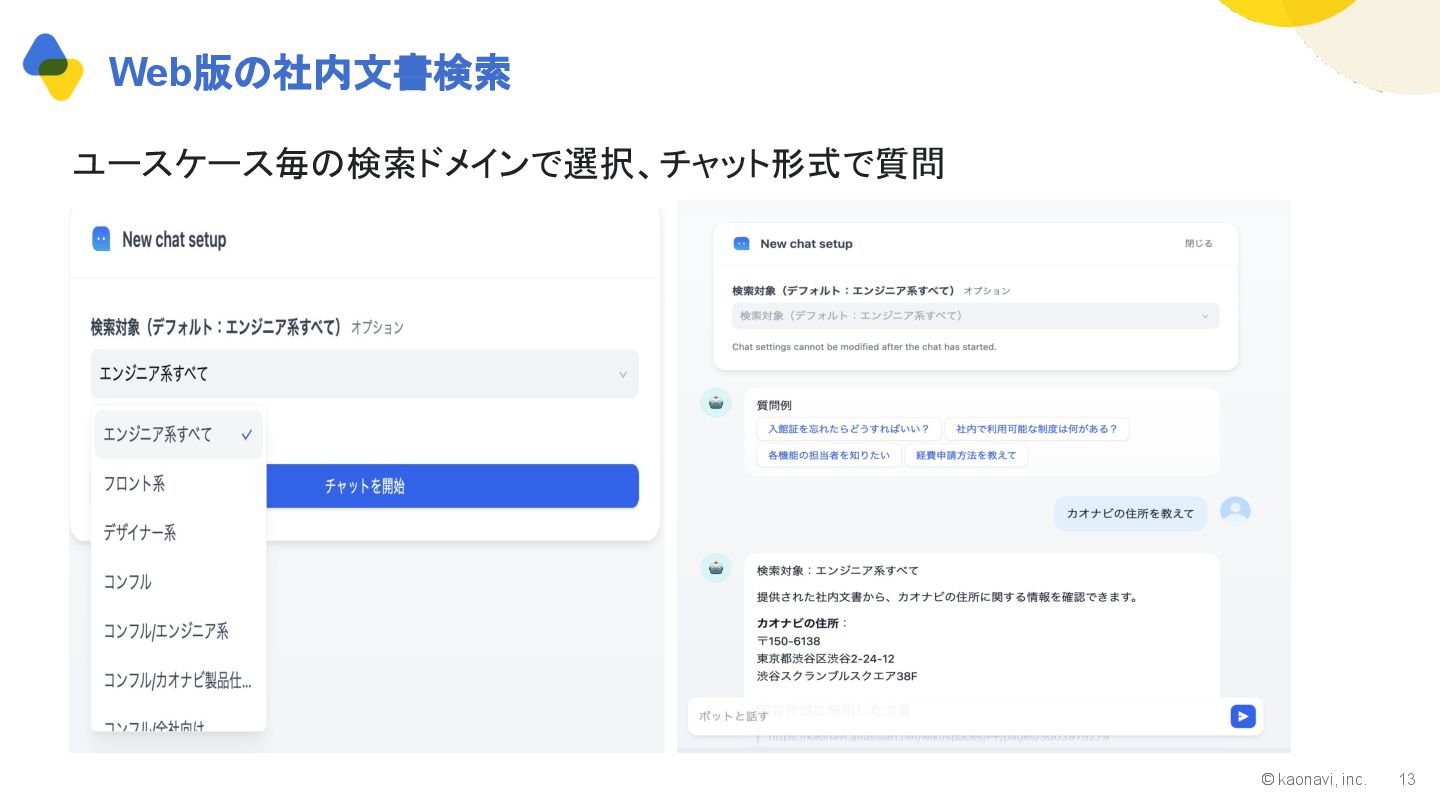The image size is (1440, 810).
Task: Expand the エンジニア系すべて search target dropdown
Action: [x=364, y=374]
